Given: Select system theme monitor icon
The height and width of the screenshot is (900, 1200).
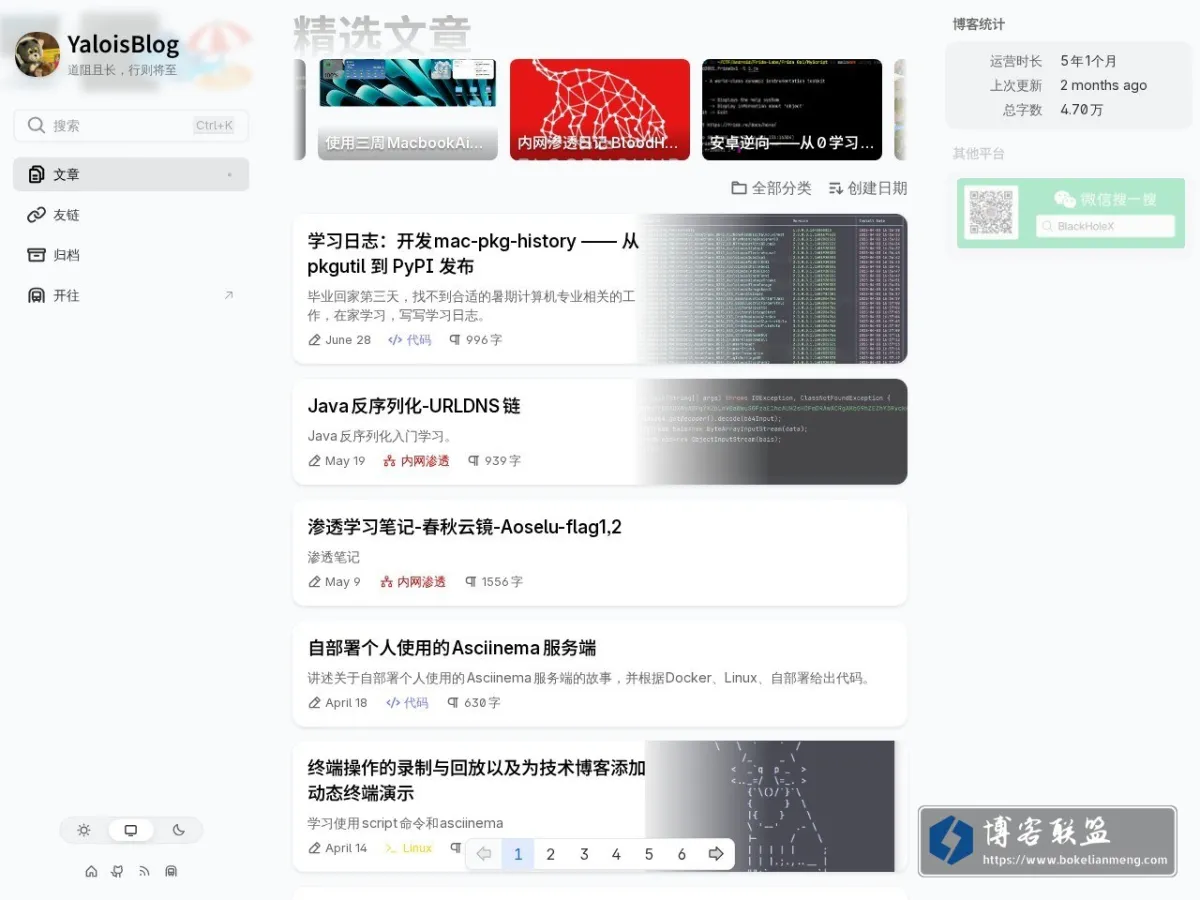Looking at the screenshot, I should [x=131, y=830].
